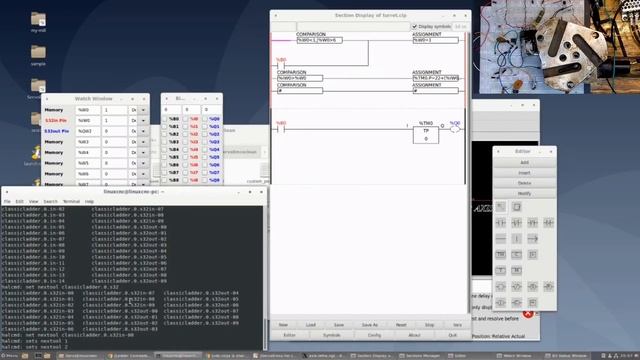Select the call coil element

coord(516,302)
